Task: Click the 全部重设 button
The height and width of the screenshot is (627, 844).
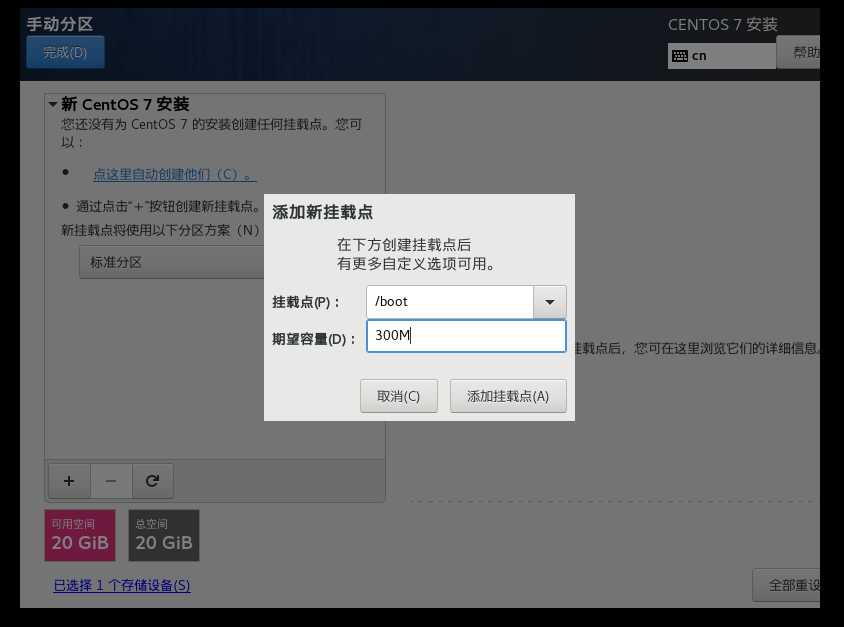Action: [x=787, y=585]
